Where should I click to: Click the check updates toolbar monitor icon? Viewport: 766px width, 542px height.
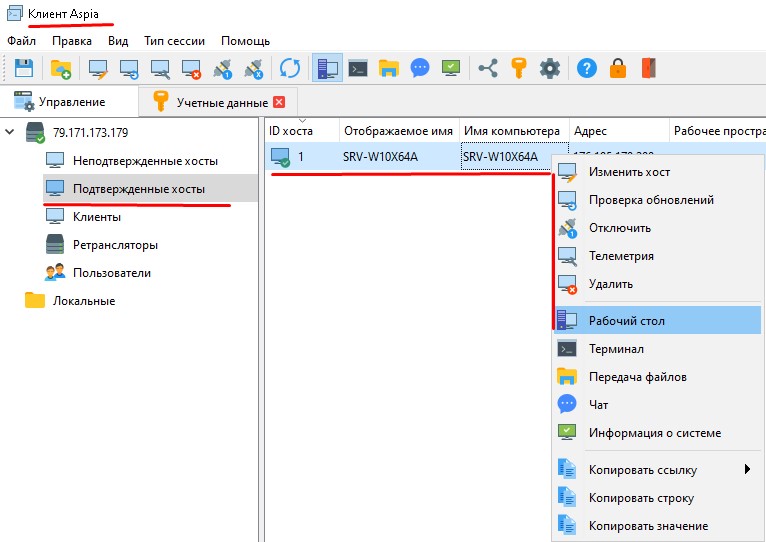[x=129, y=69]
